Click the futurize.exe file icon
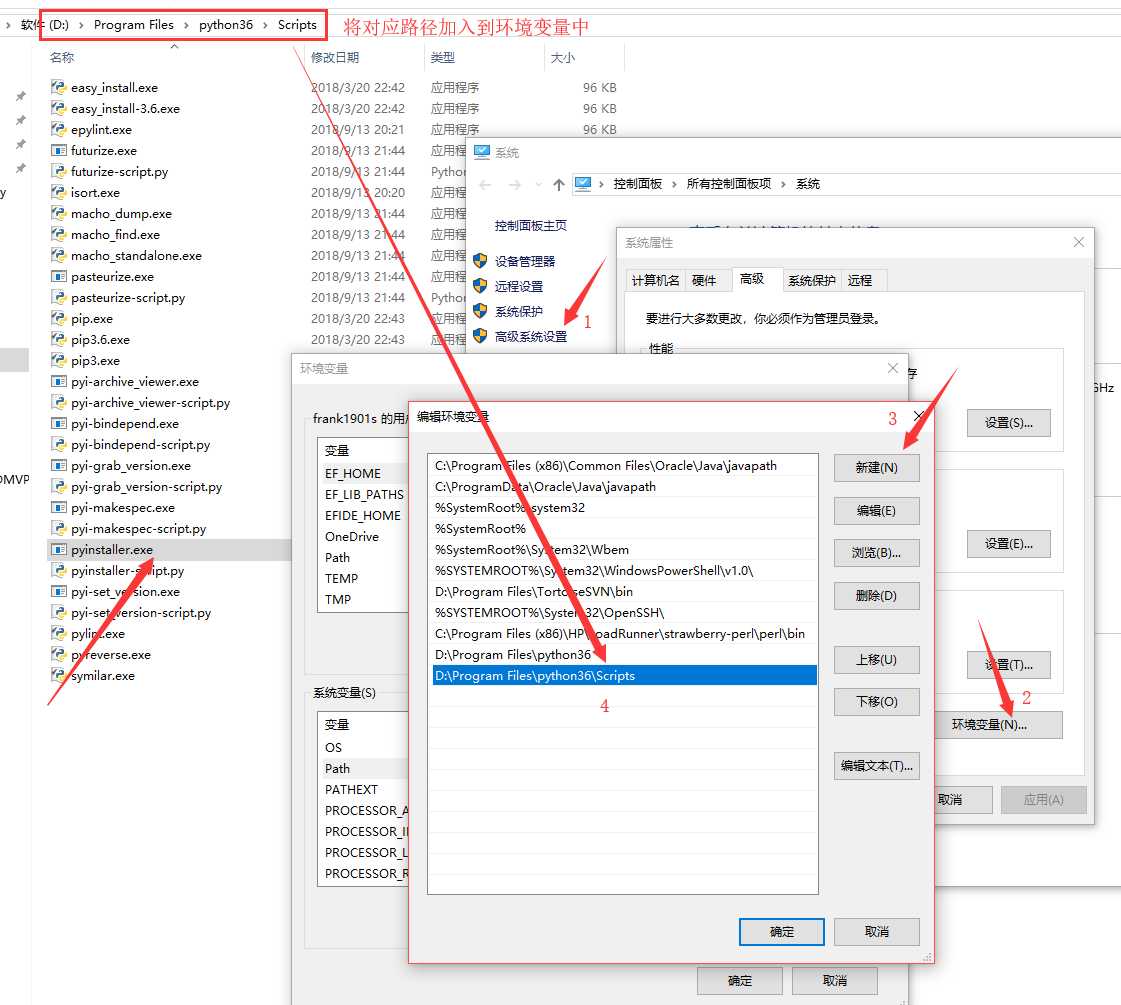 point(59,151)
